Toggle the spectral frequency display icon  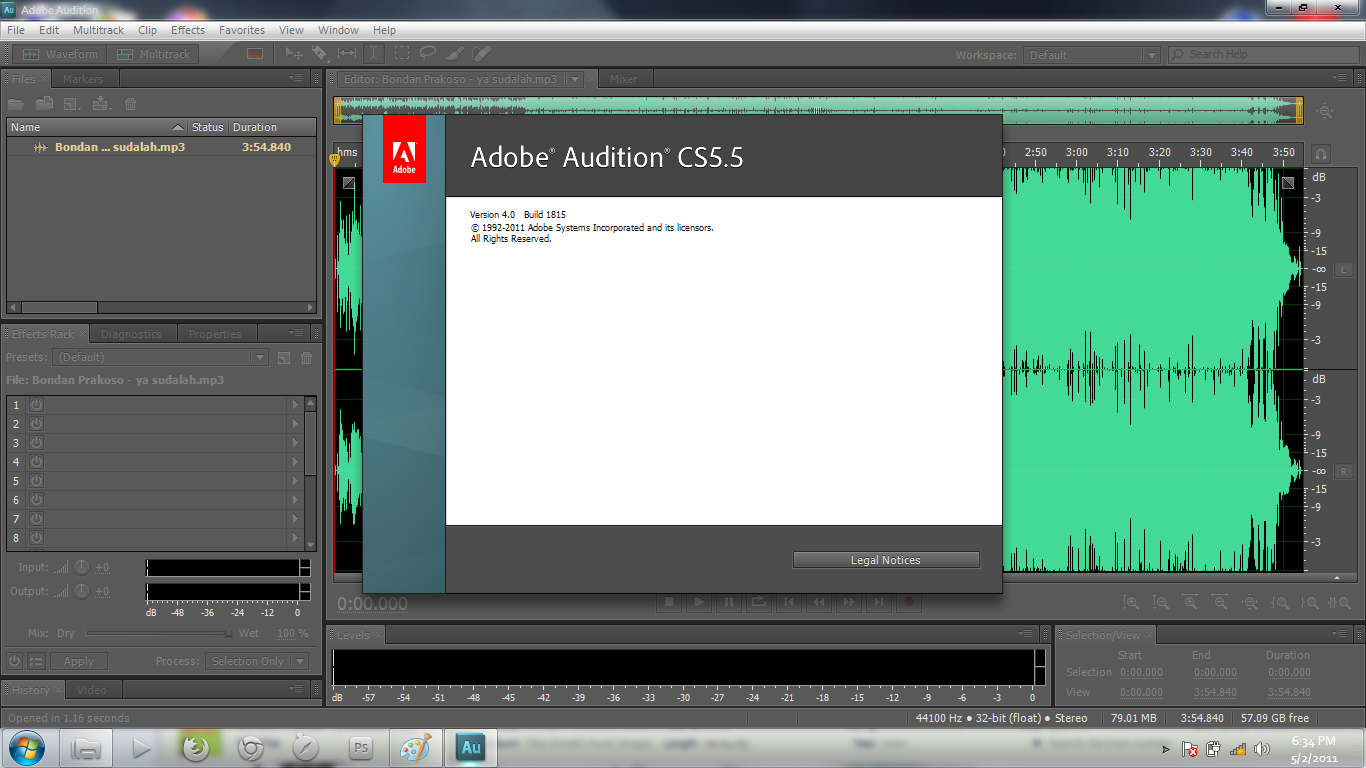coord(255,54)
